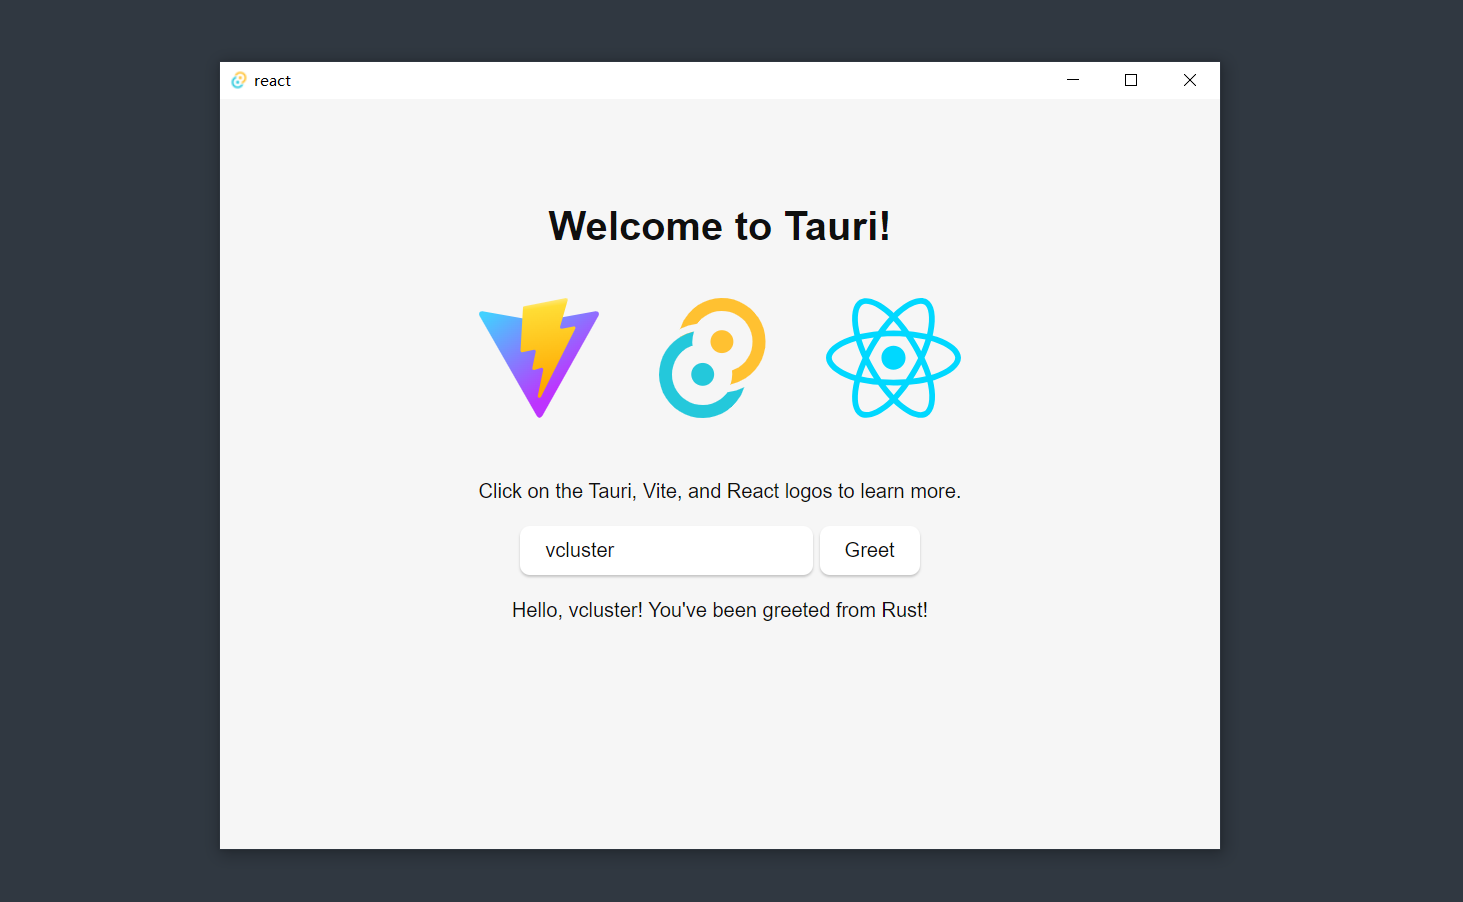The width and height of the screenshot is (1463, 902).
Task: Click the minimize window control
Action: point(1072,80)
